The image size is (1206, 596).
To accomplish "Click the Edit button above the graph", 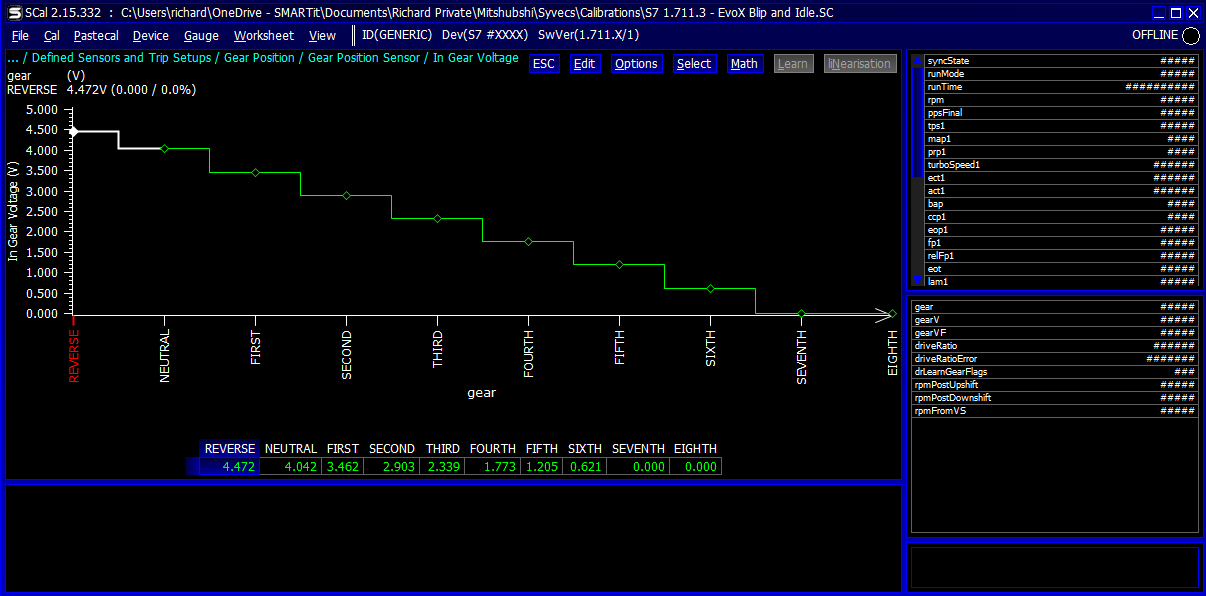I will [584, 64].
